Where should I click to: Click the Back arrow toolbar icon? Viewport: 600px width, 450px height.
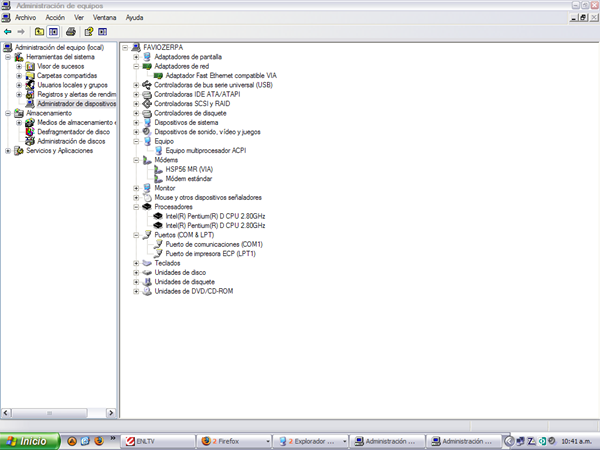[8, 32]
